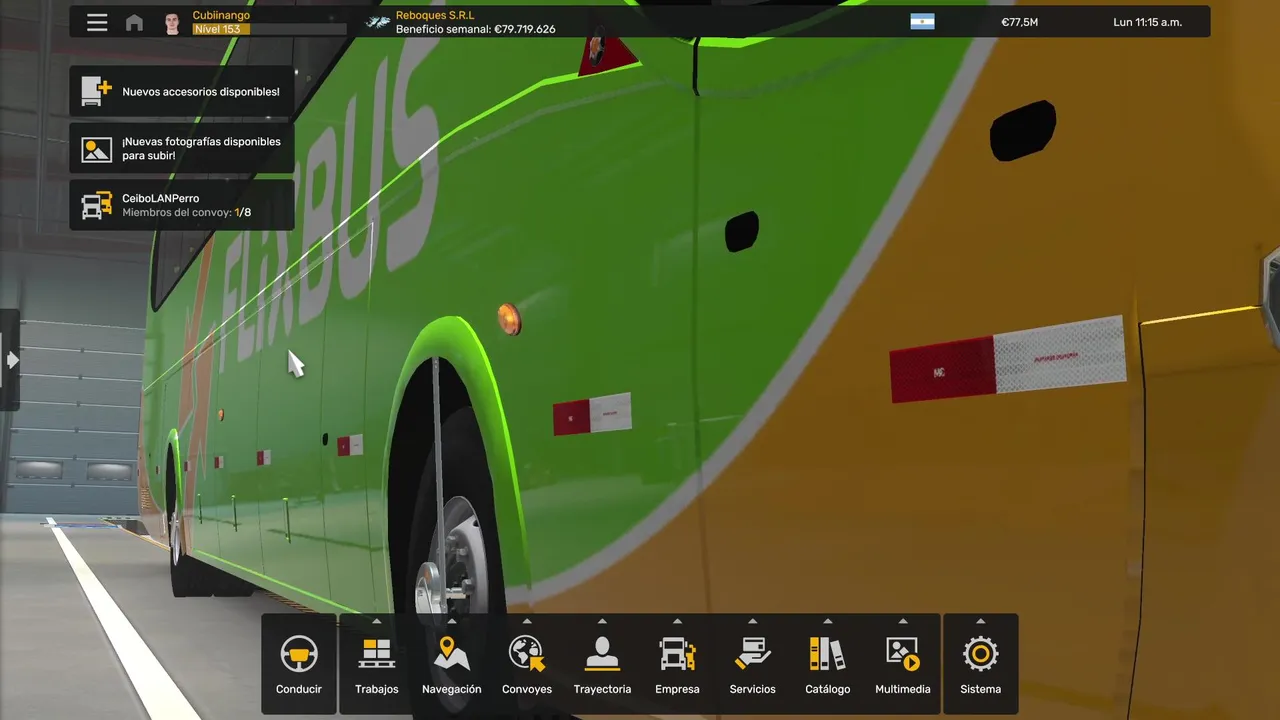Open the Multimedia gallery icon
Viewport: 1280px width, 720px height.
point(902,654)
